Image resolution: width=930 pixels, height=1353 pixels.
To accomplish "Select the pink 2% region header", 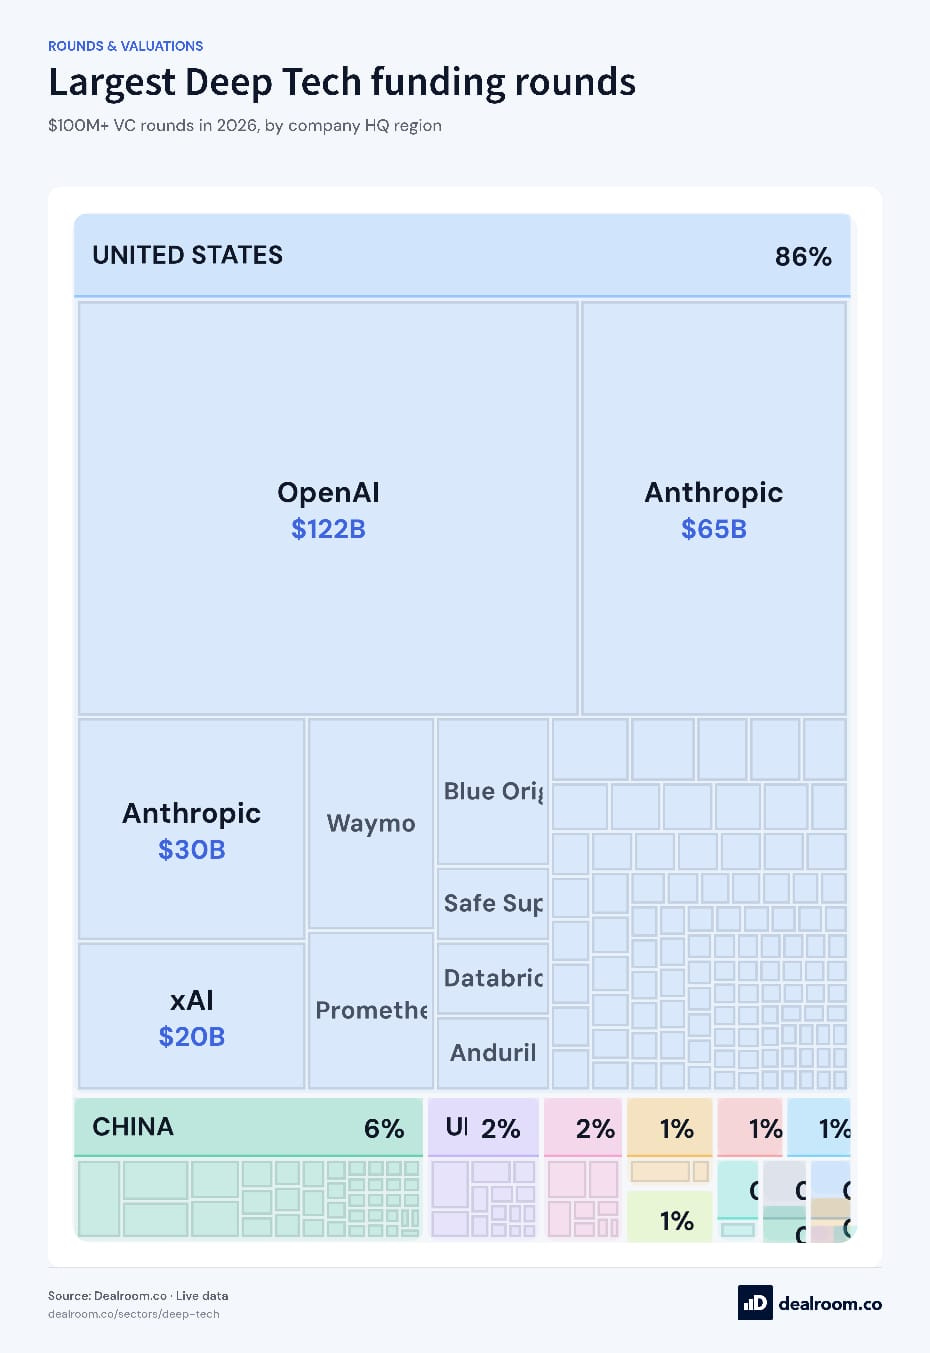I will pos(583,1128).
